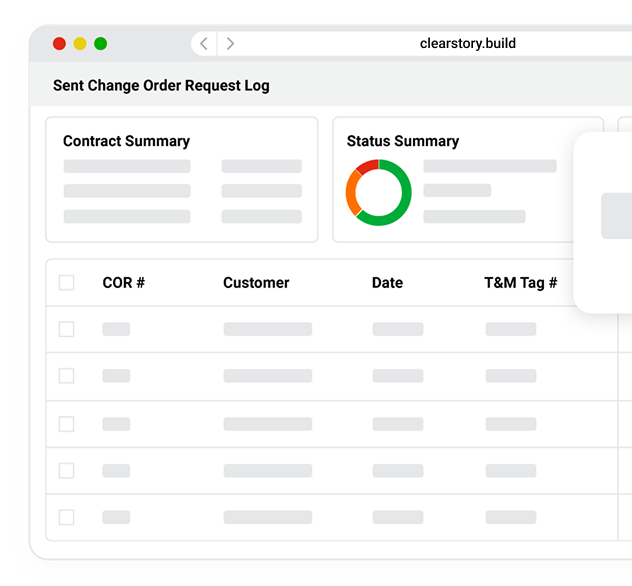This screenshot has height=586, width=632.
Task: Click the Status Summary card title
Action: pyautogui.click(x=403, y=141)
